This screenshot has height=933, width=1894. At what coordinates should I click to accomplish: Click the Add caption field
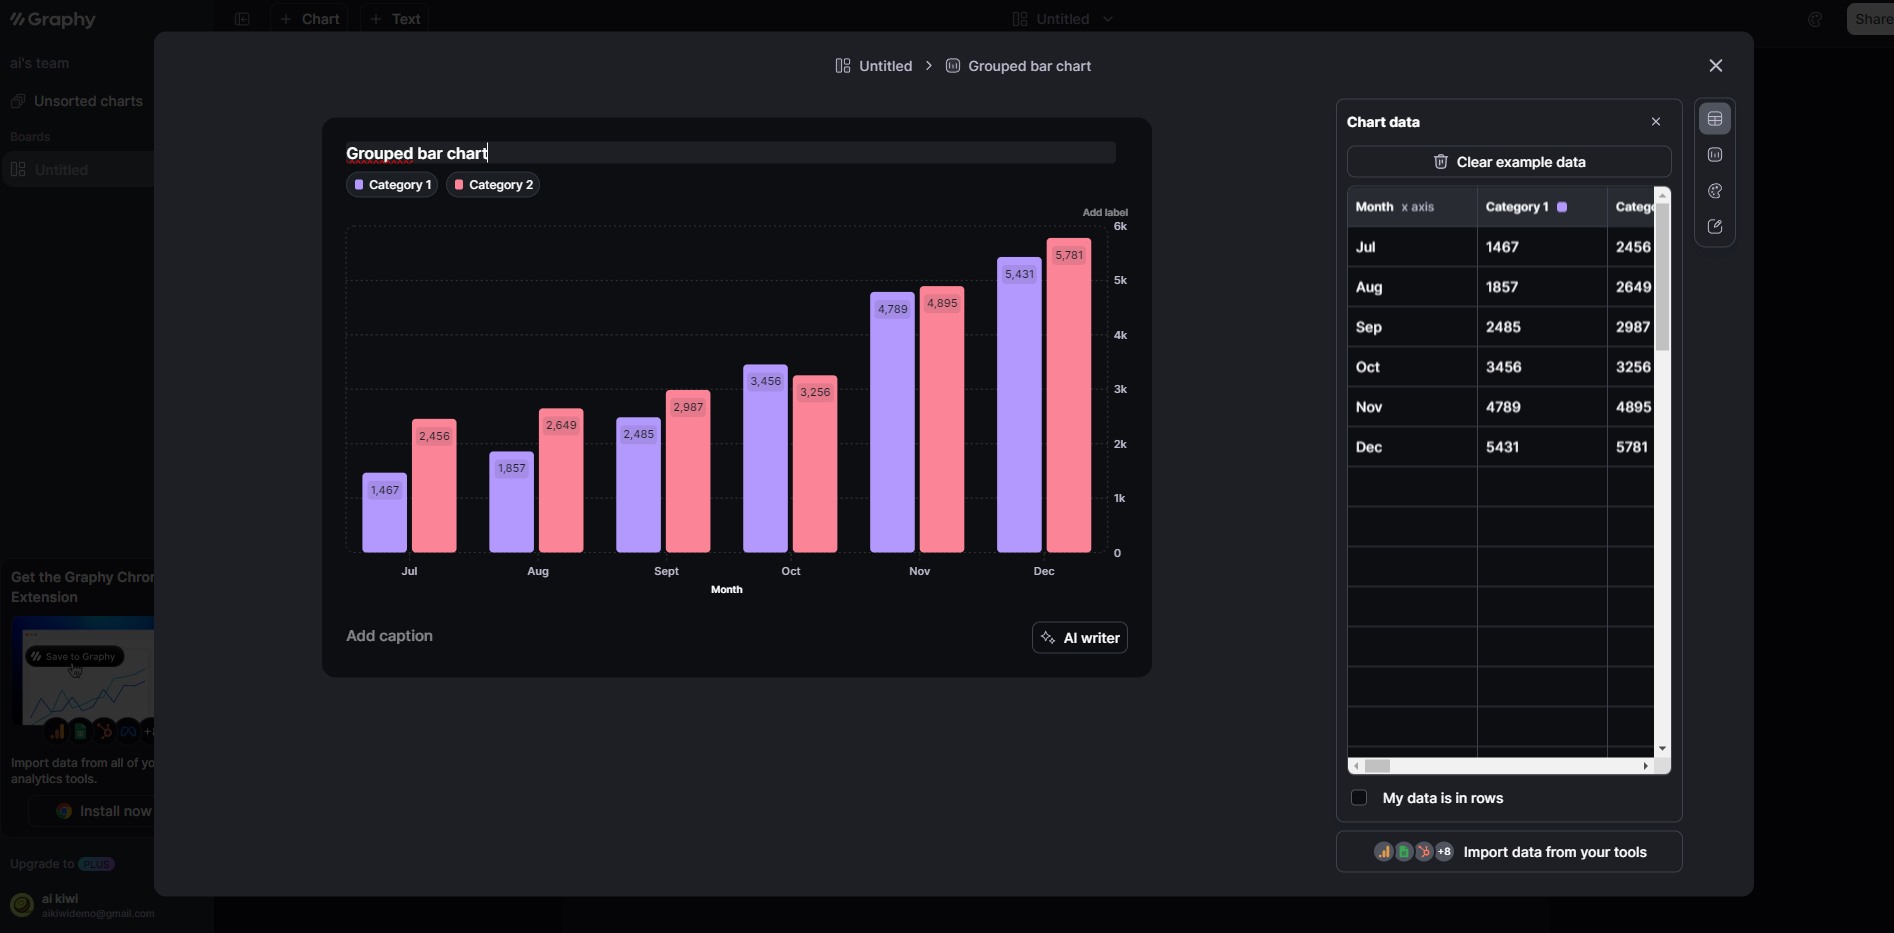(x=389, y=636)
